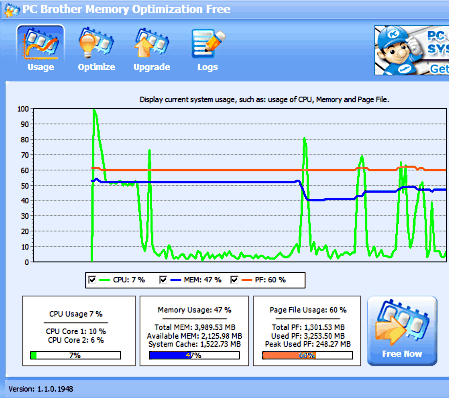
Task: Click the 'CPU Core 1: 10 %' text
Action: click(76, 331)
